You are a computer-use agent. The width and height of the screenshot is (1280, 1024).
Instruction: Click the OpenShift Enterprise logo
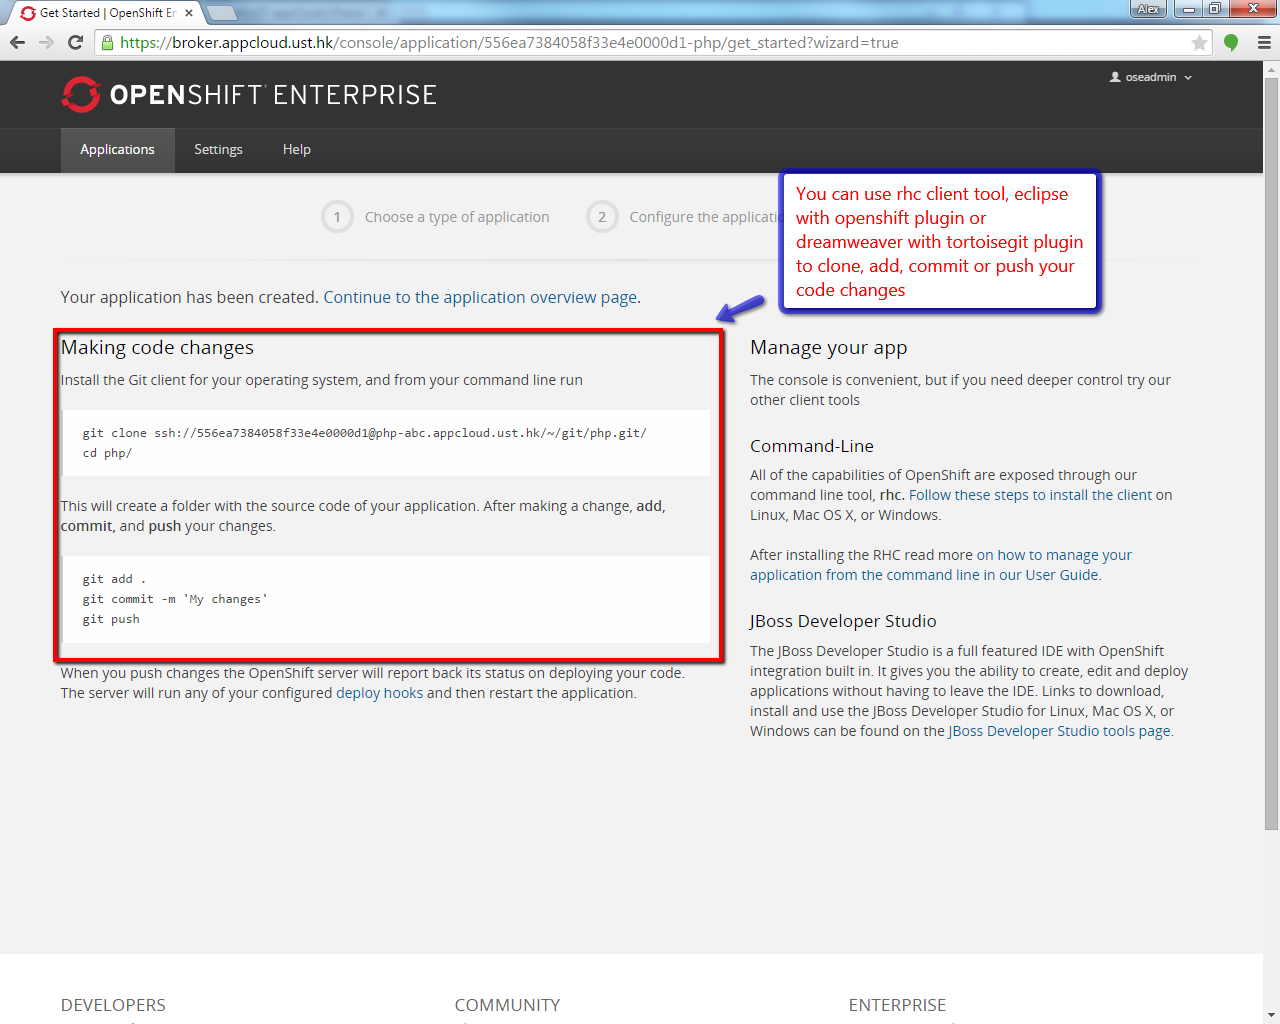249,95
